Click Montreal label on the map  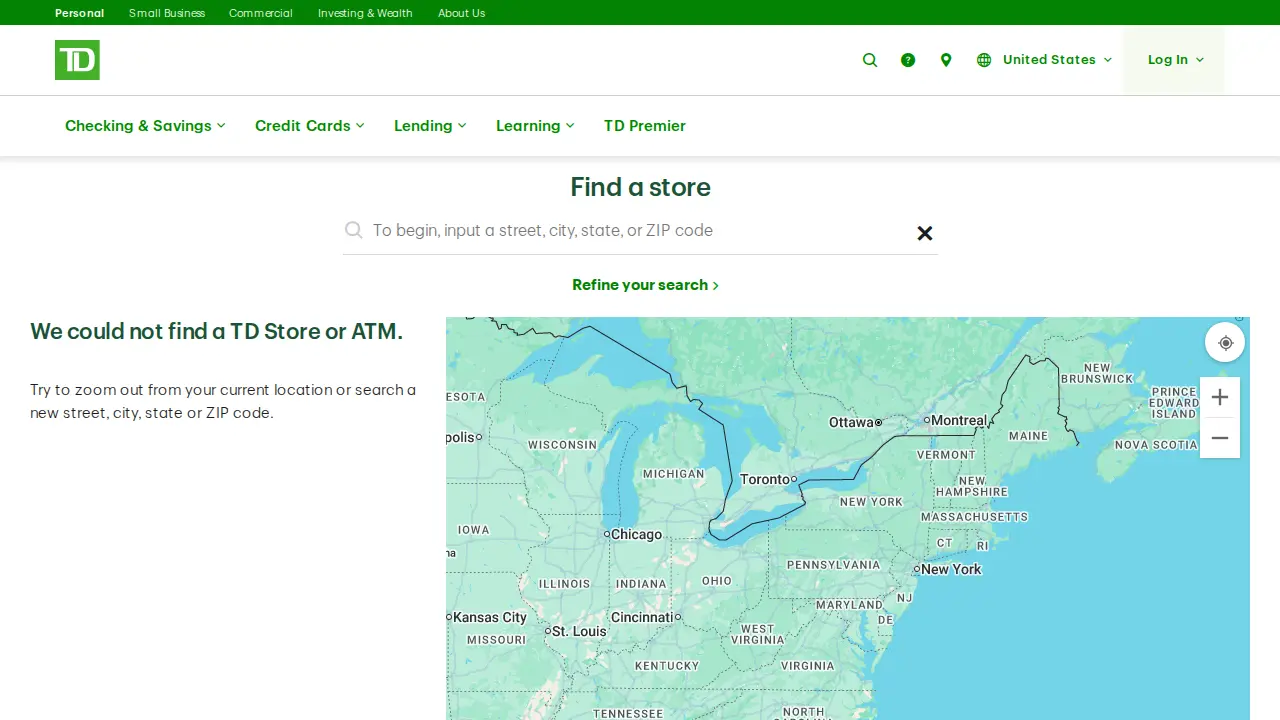click(x=959, y=420)
